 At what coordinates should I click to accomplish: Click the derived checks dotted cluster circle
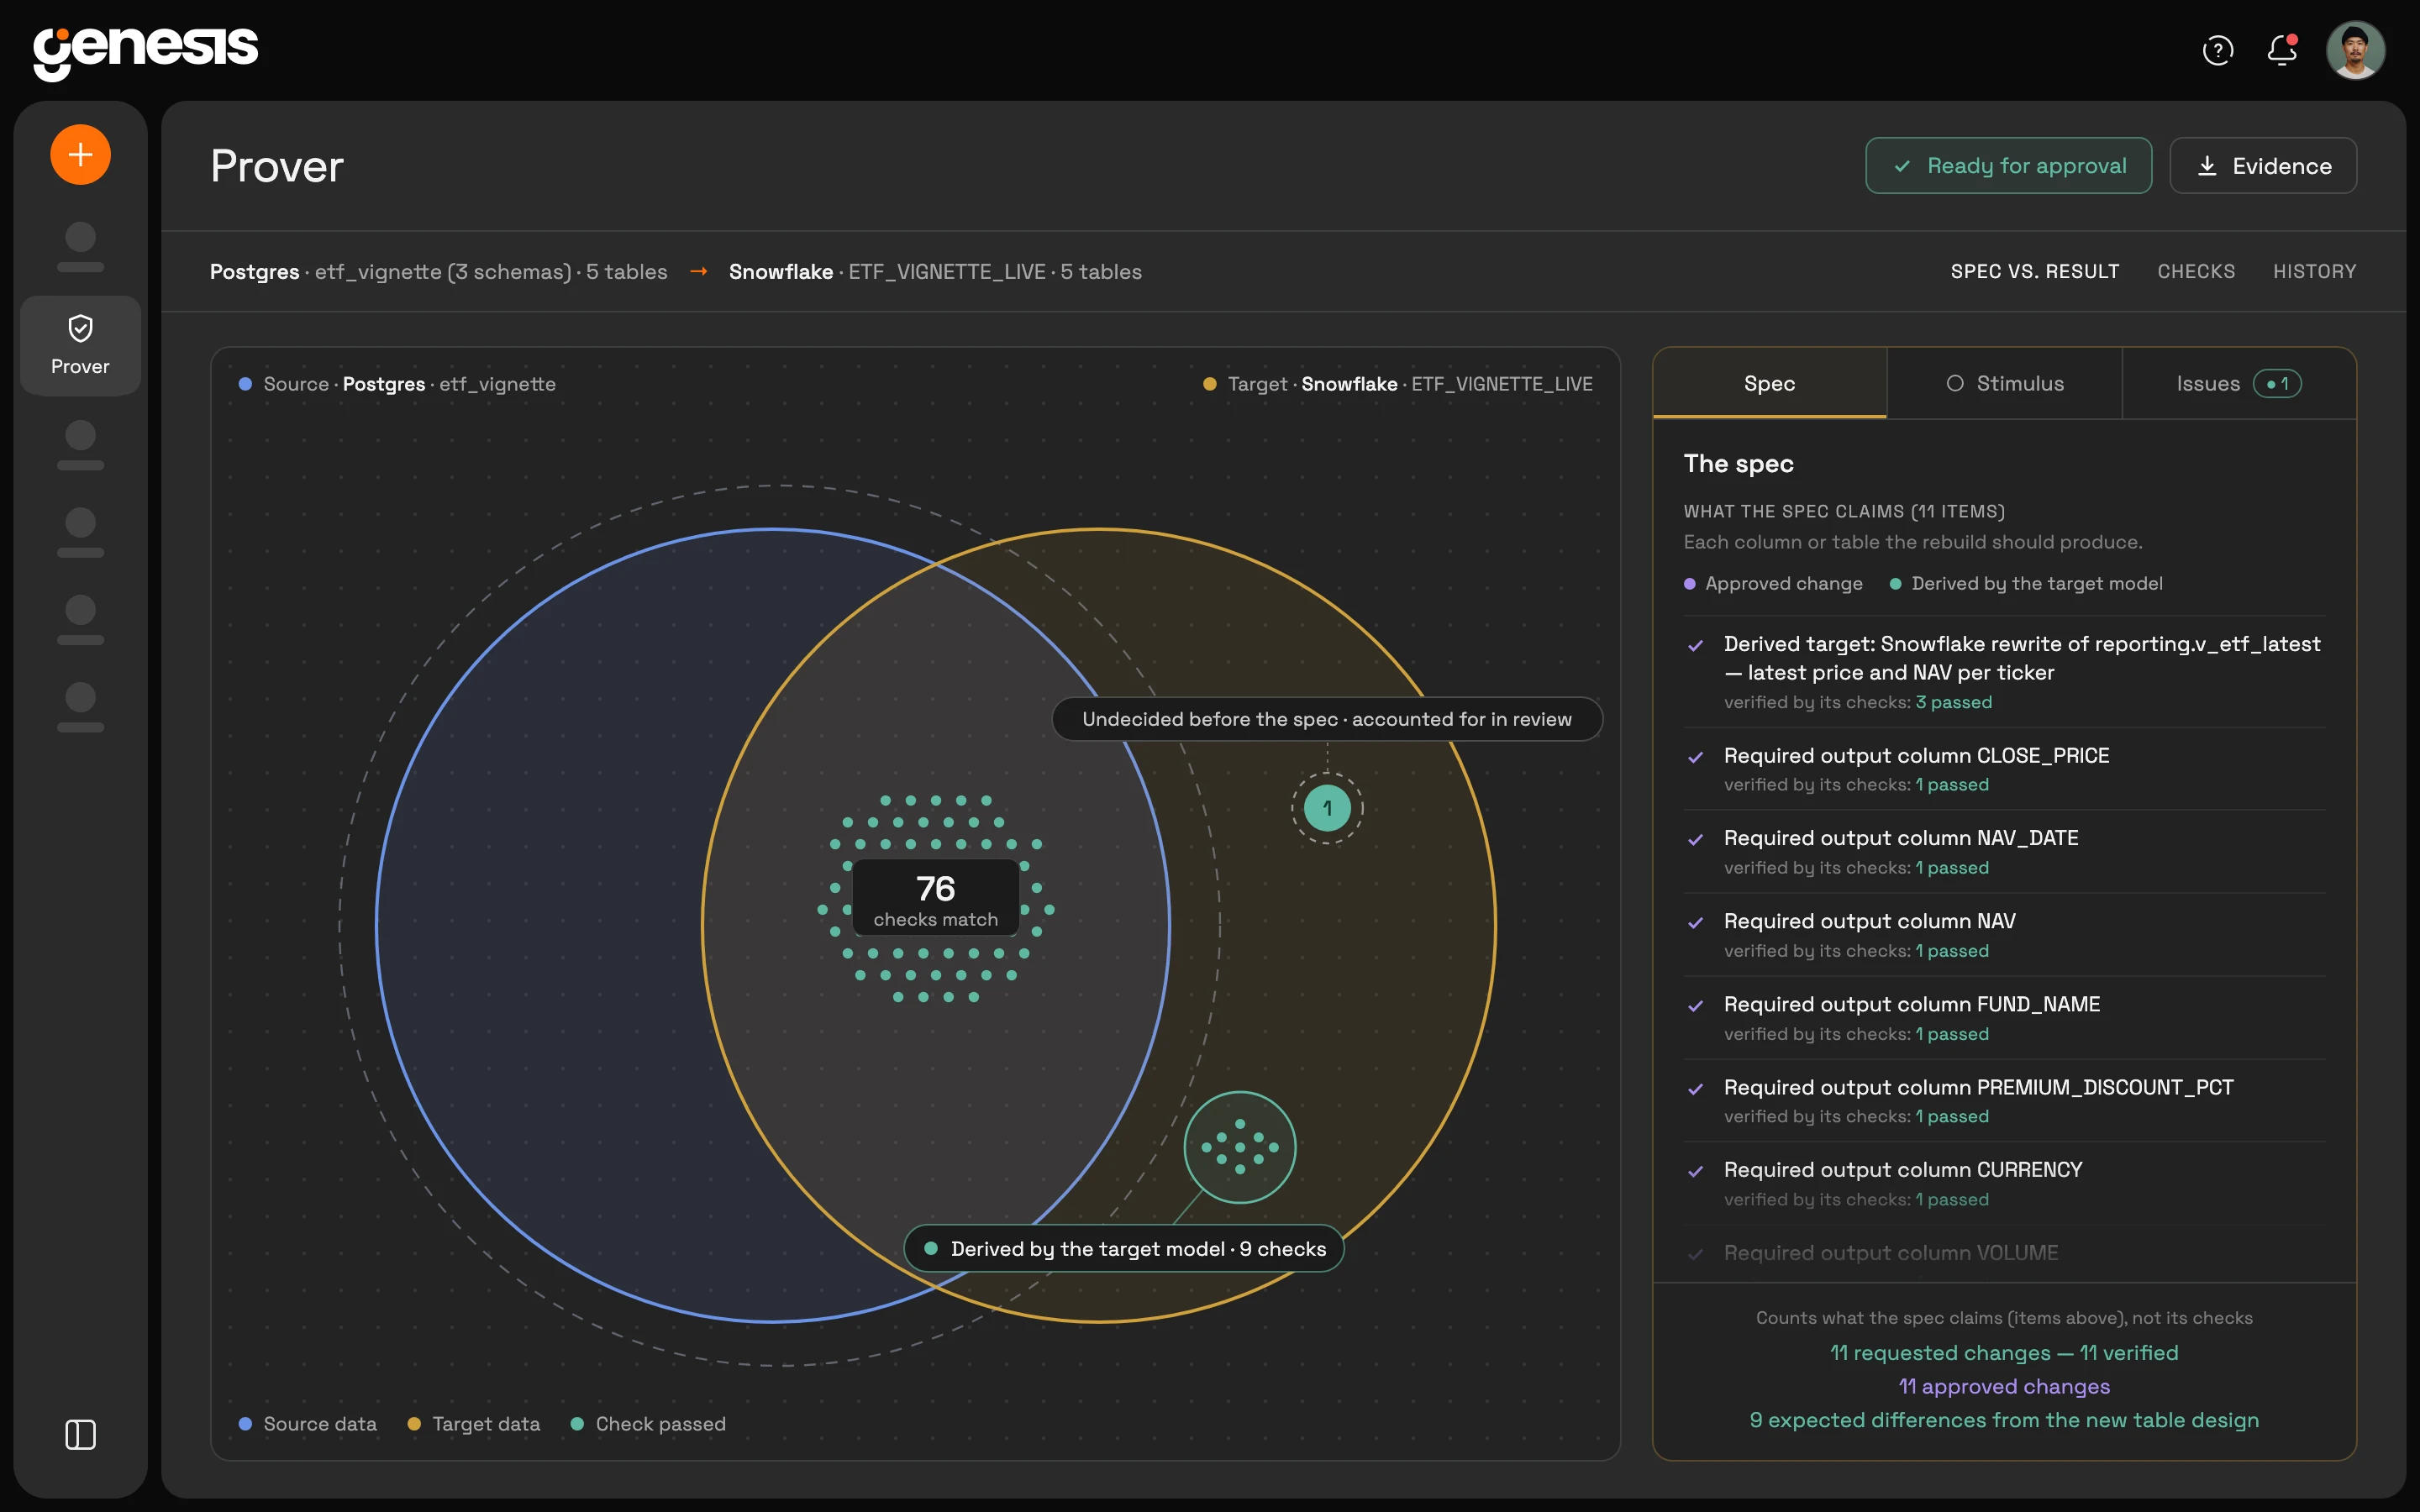tap(1240, 1147)
